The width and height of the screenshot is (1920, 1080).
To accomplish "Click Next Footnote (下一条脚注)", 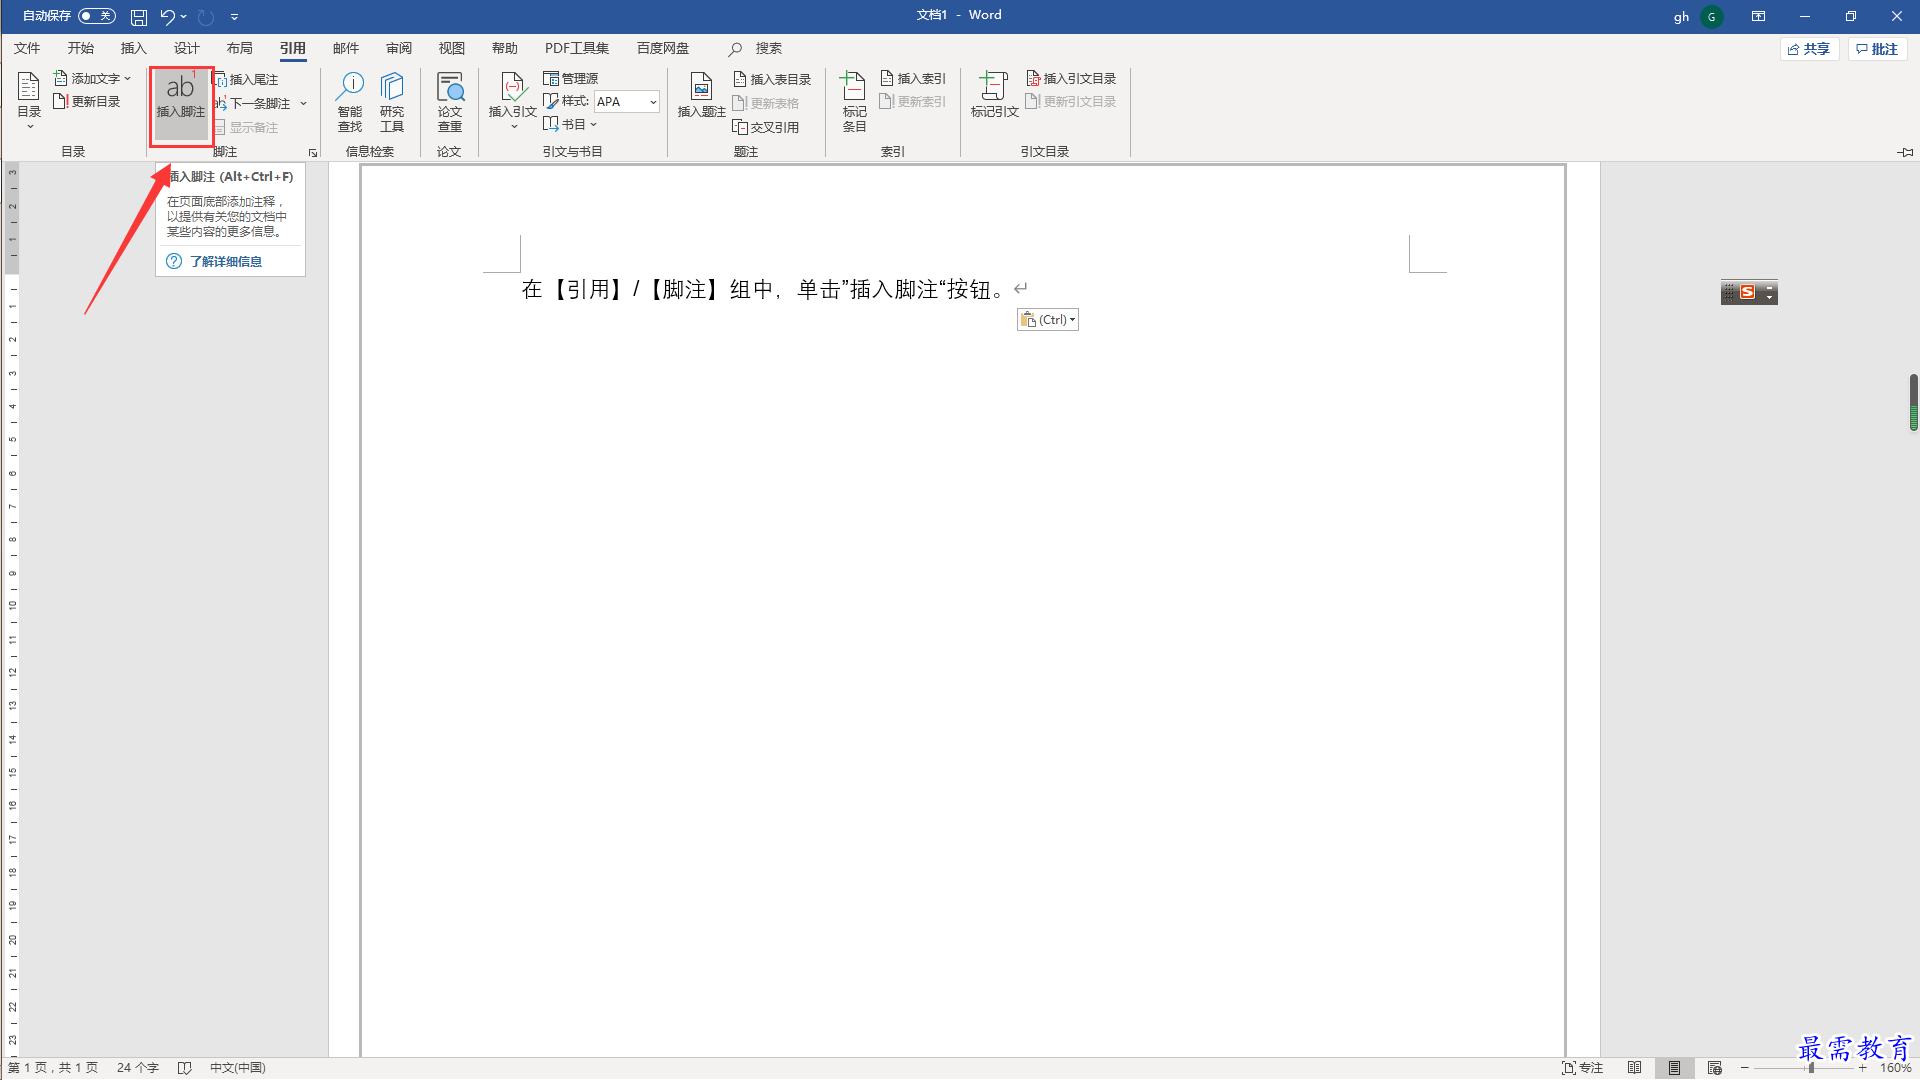I will pyautogui.click(x=254, y=103).
